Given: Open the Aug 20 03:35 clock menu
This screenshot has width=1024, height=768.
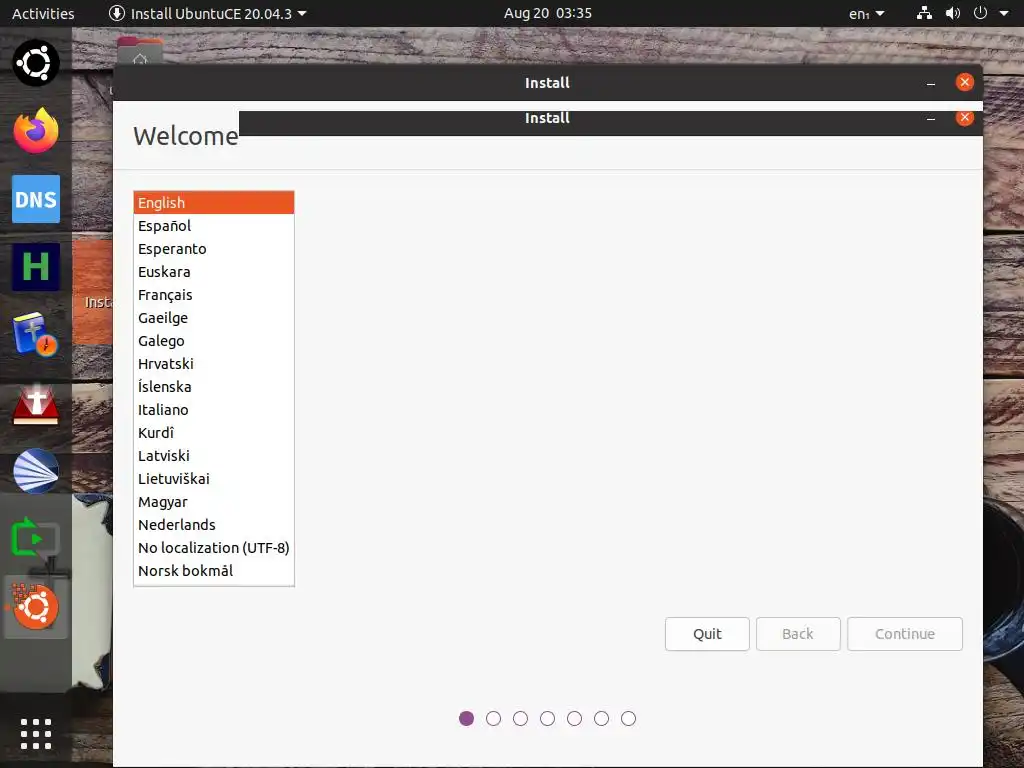Looking at the screenshot, I should pos(548,13).
